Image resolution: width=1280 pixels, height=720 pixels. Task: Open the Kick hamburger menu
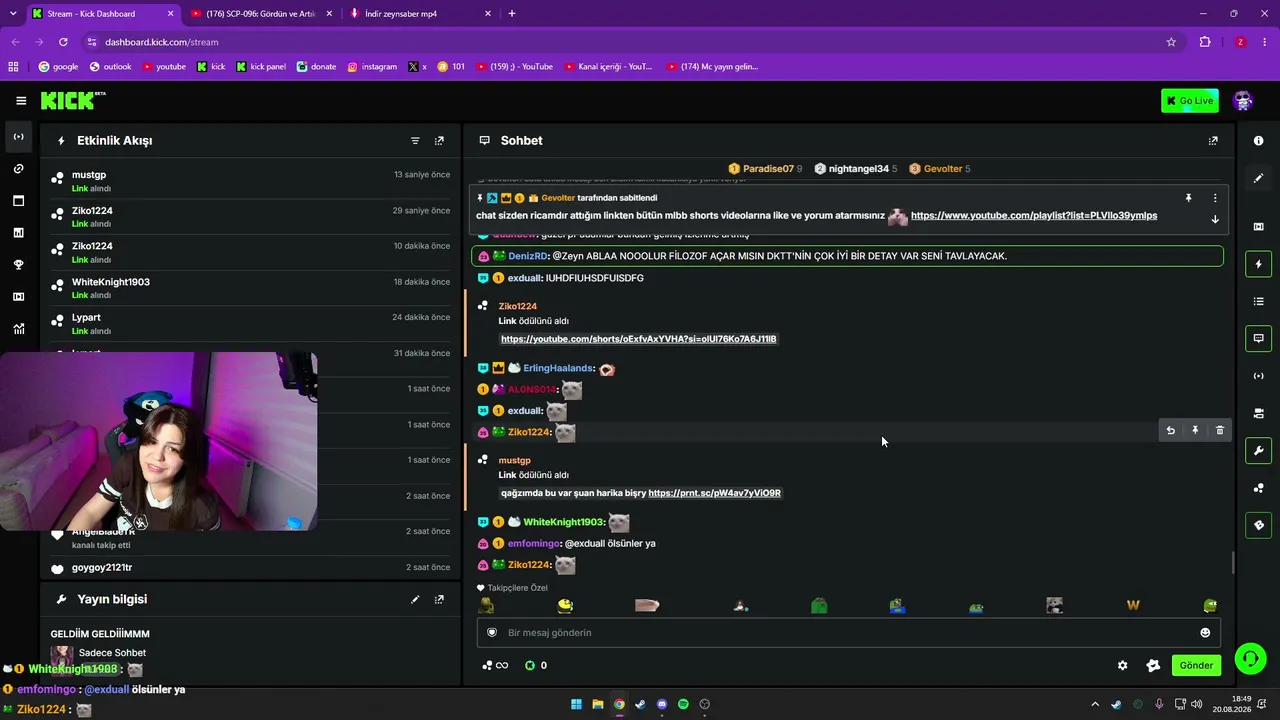[x=21, y=101]
